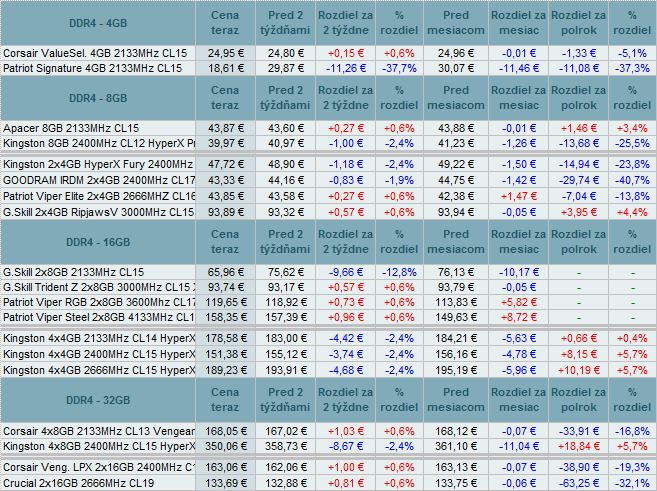Screen dimensions: 657x491
Task: Click the +18,84 € half-year difference cell
Action: coord(579,446)
